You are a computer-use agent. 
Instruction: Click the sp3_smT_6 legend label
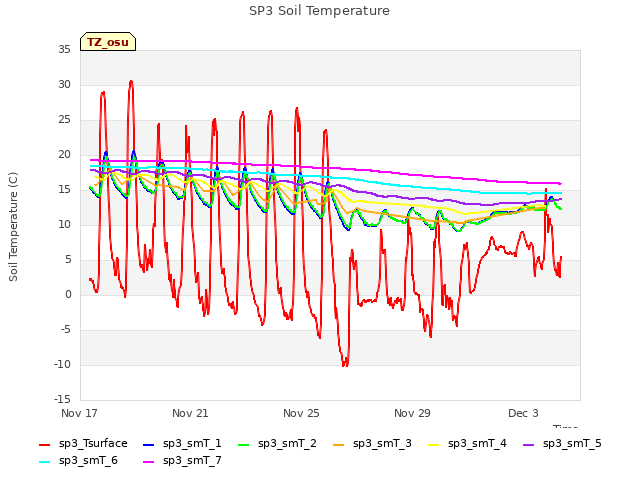pyautogui.click(x=88, y=461)
